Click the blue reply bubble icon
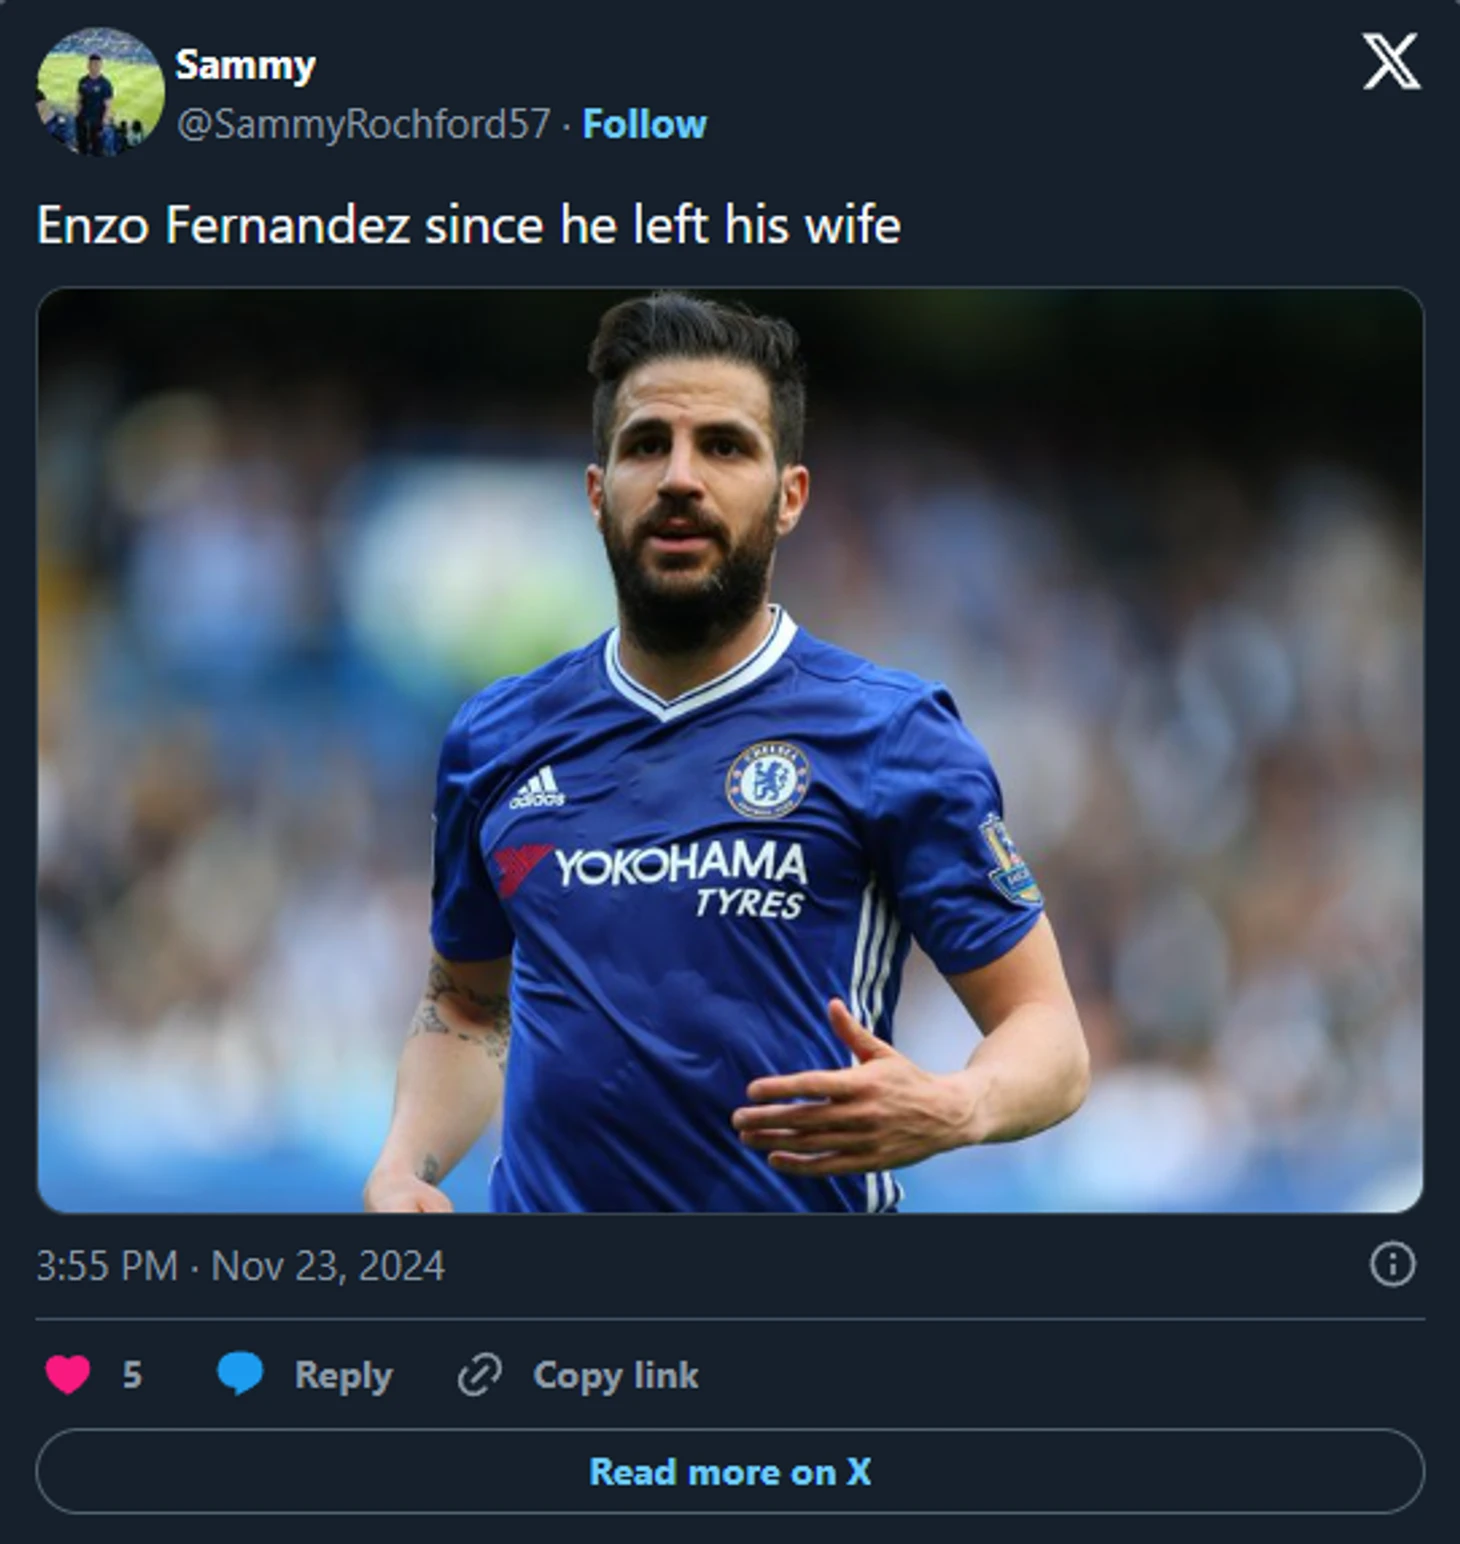Screen dimensions: 1460x1544 [x=240, y=1374]
